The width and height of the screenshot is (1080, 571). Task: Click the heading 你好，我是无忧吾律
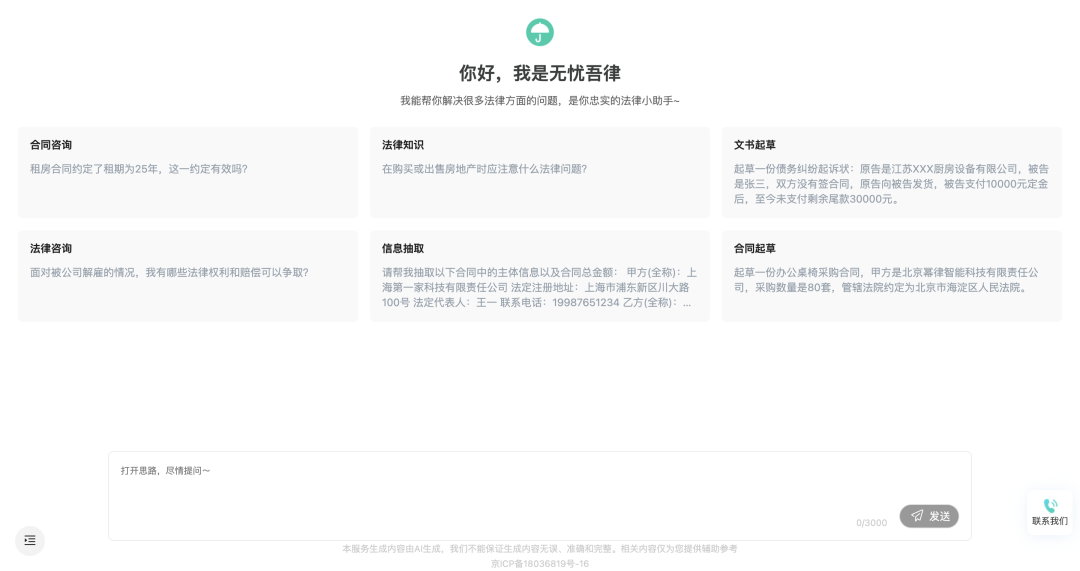[x=539, y=73]
